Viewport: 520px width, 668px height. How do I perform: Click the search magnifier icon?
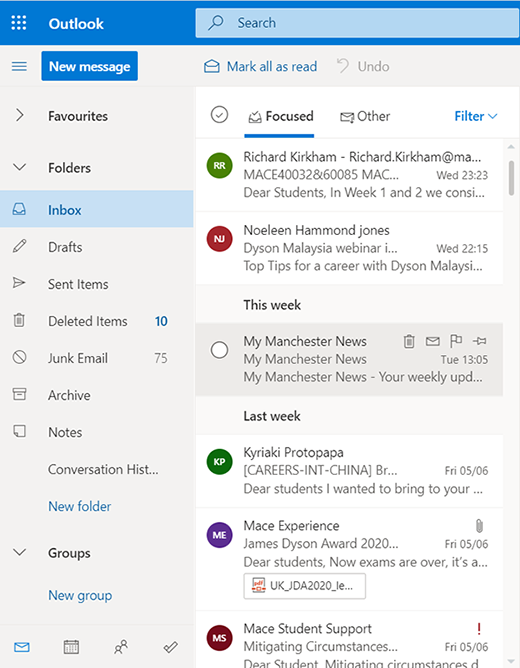216,23
